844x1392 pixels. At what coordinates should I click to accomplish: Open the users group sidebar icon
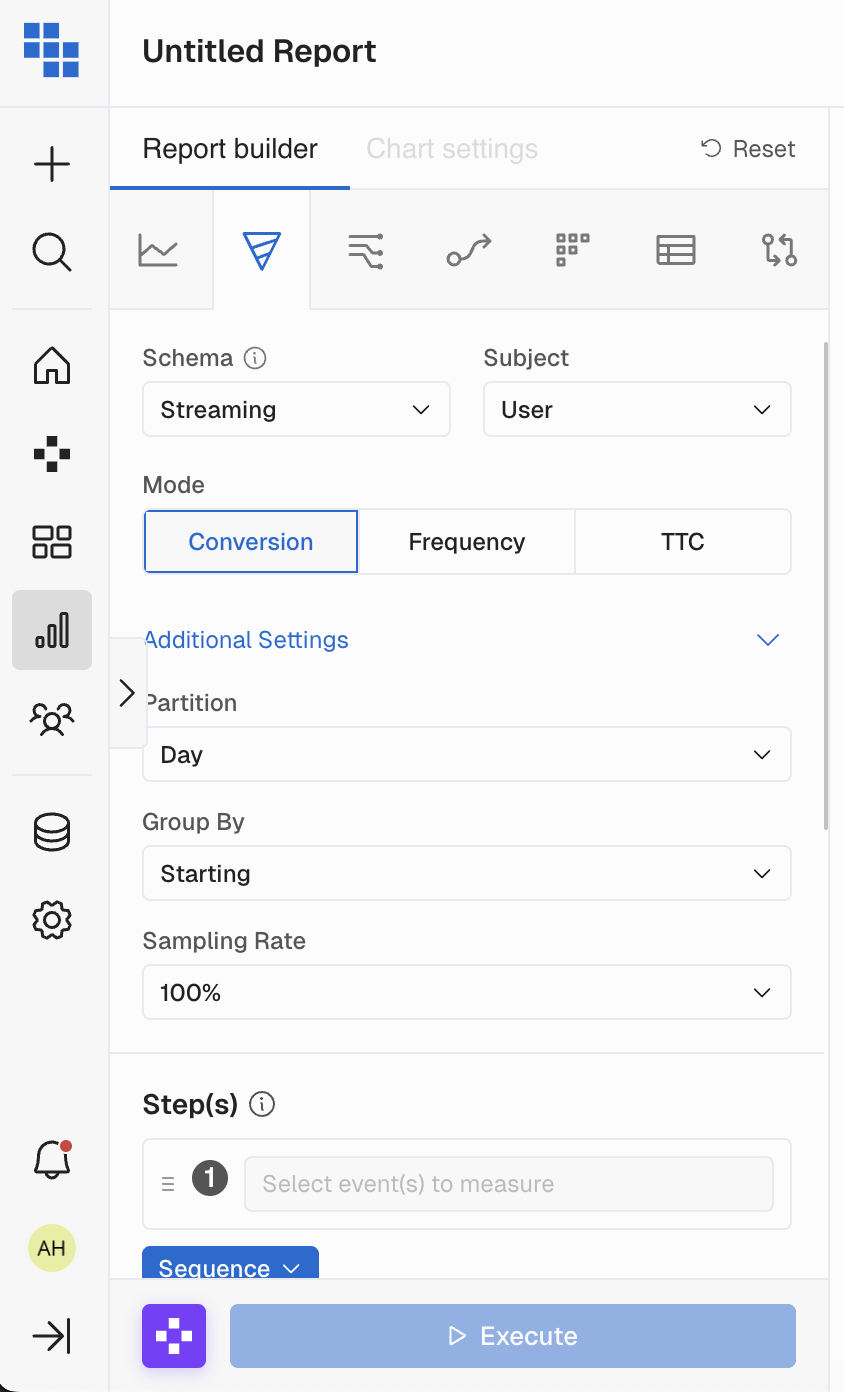tap(52, 718)
